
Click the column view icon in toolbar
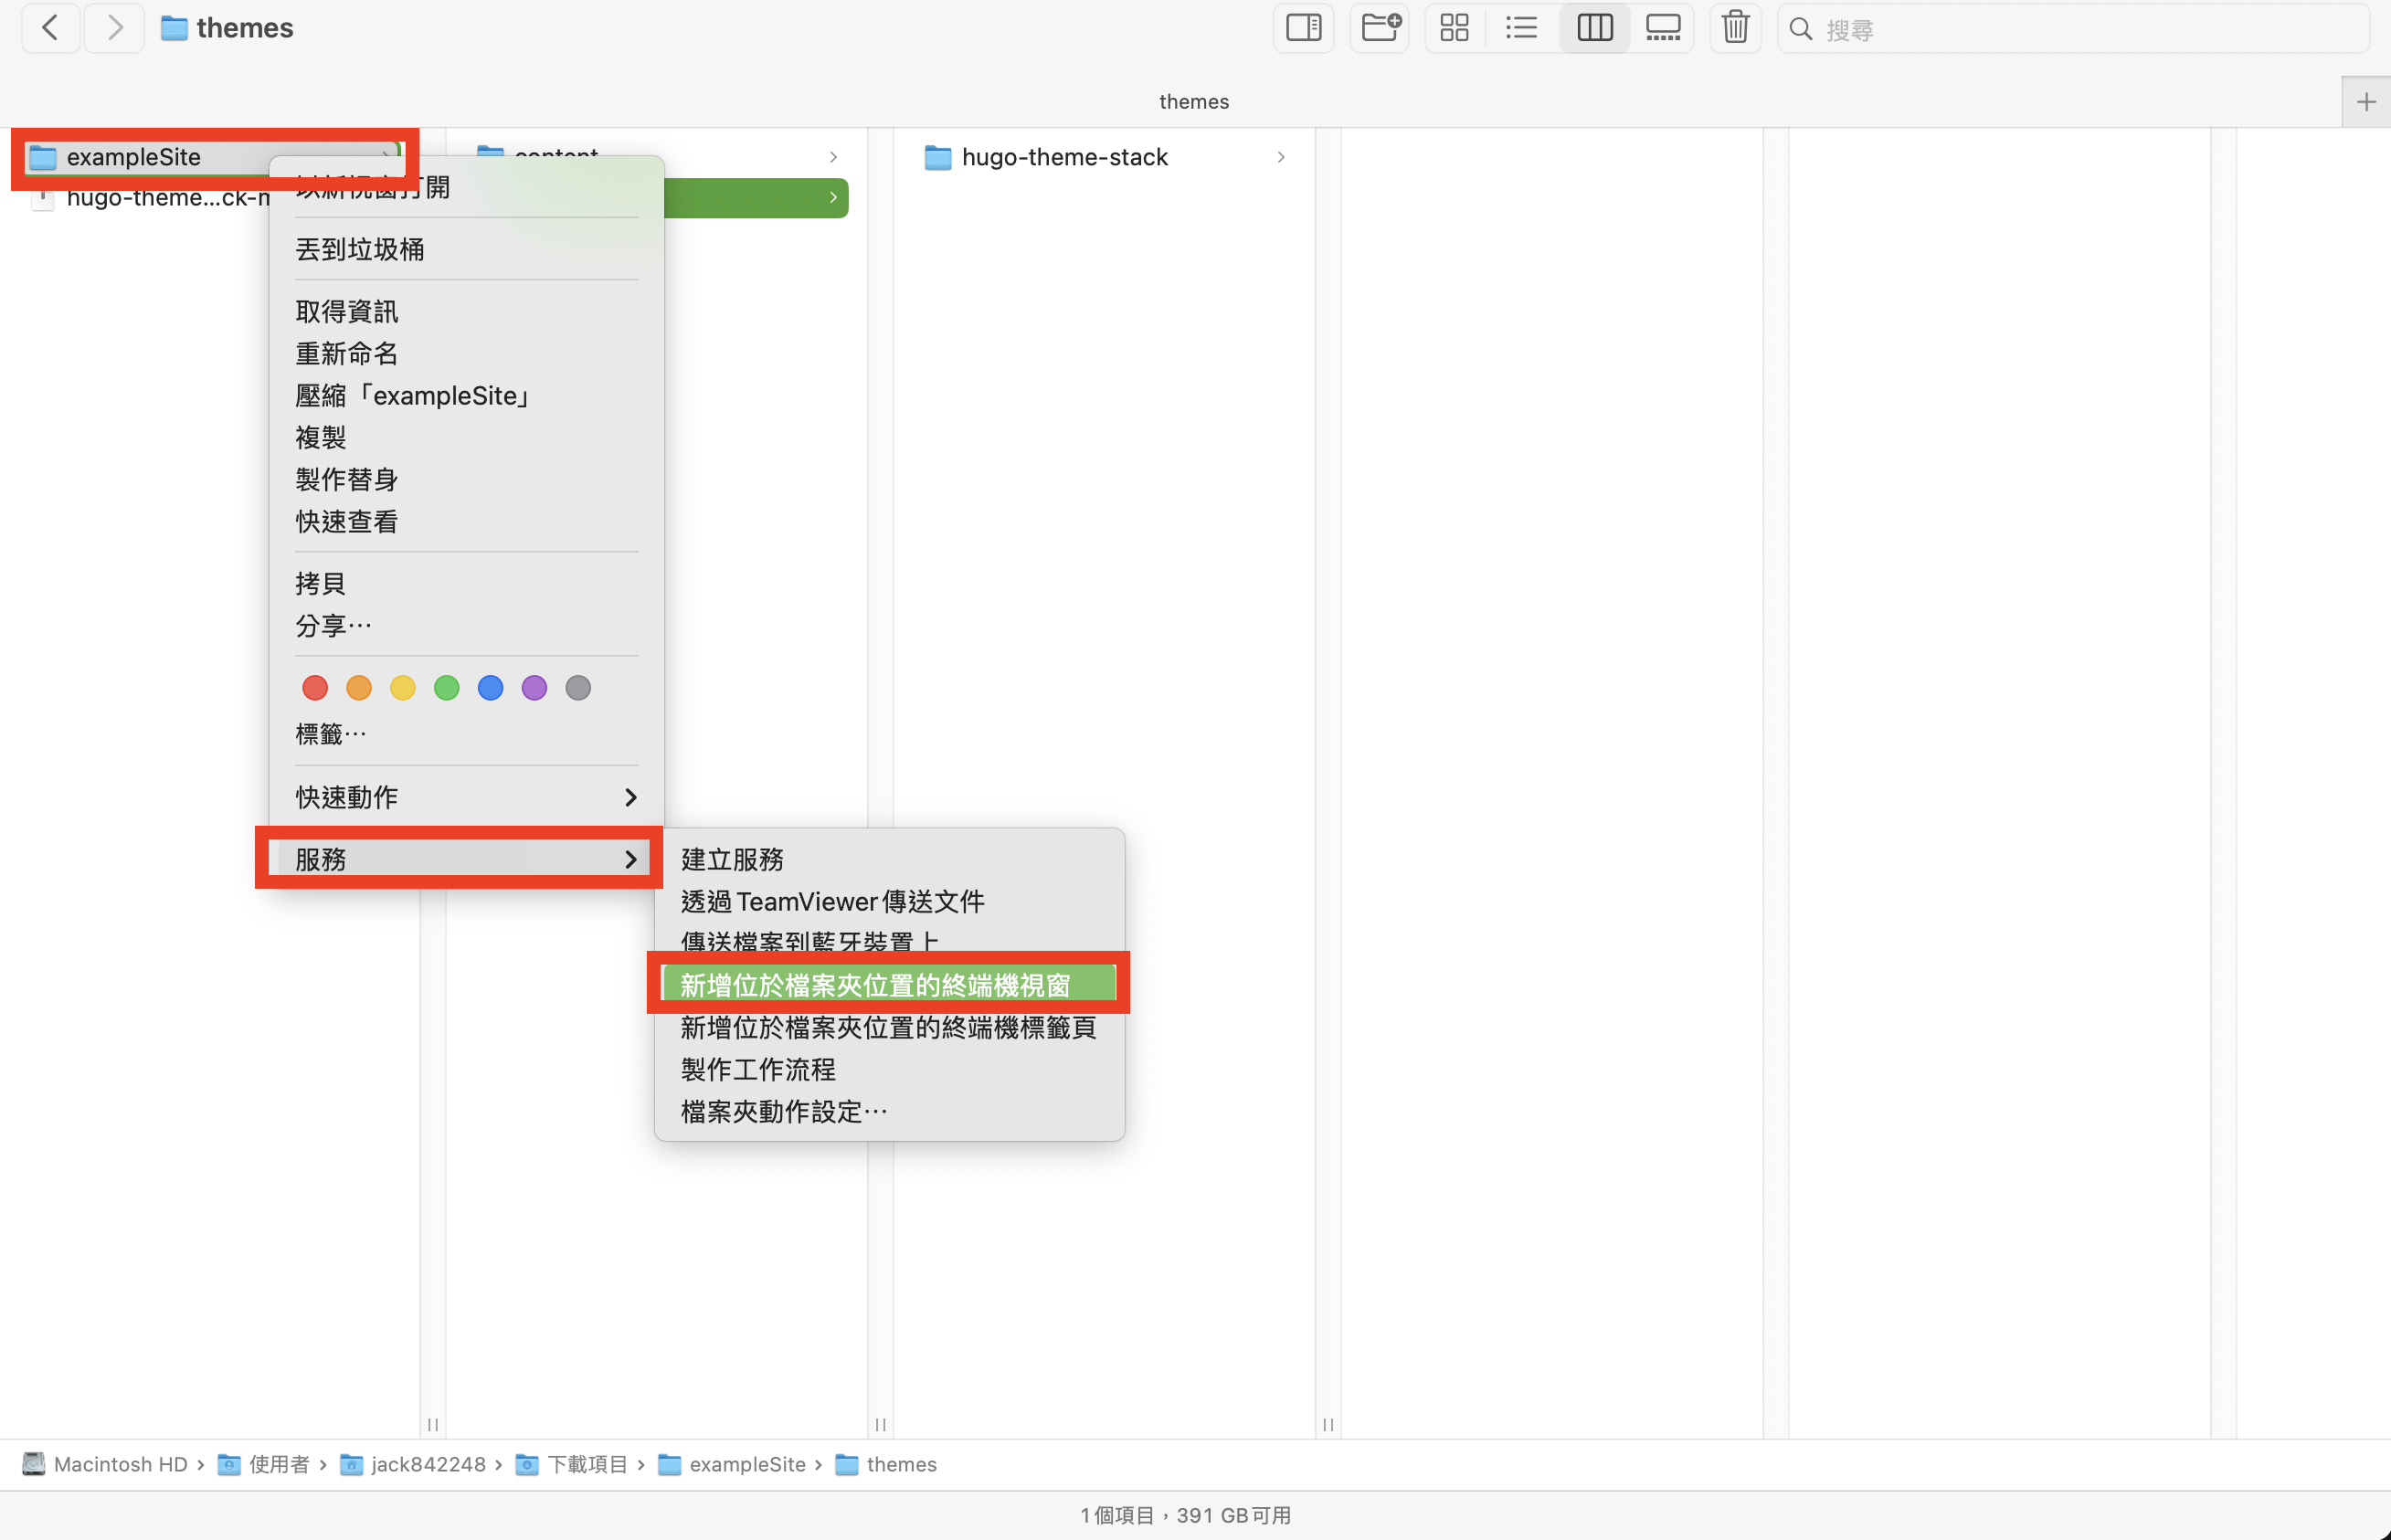(1591, 28)
